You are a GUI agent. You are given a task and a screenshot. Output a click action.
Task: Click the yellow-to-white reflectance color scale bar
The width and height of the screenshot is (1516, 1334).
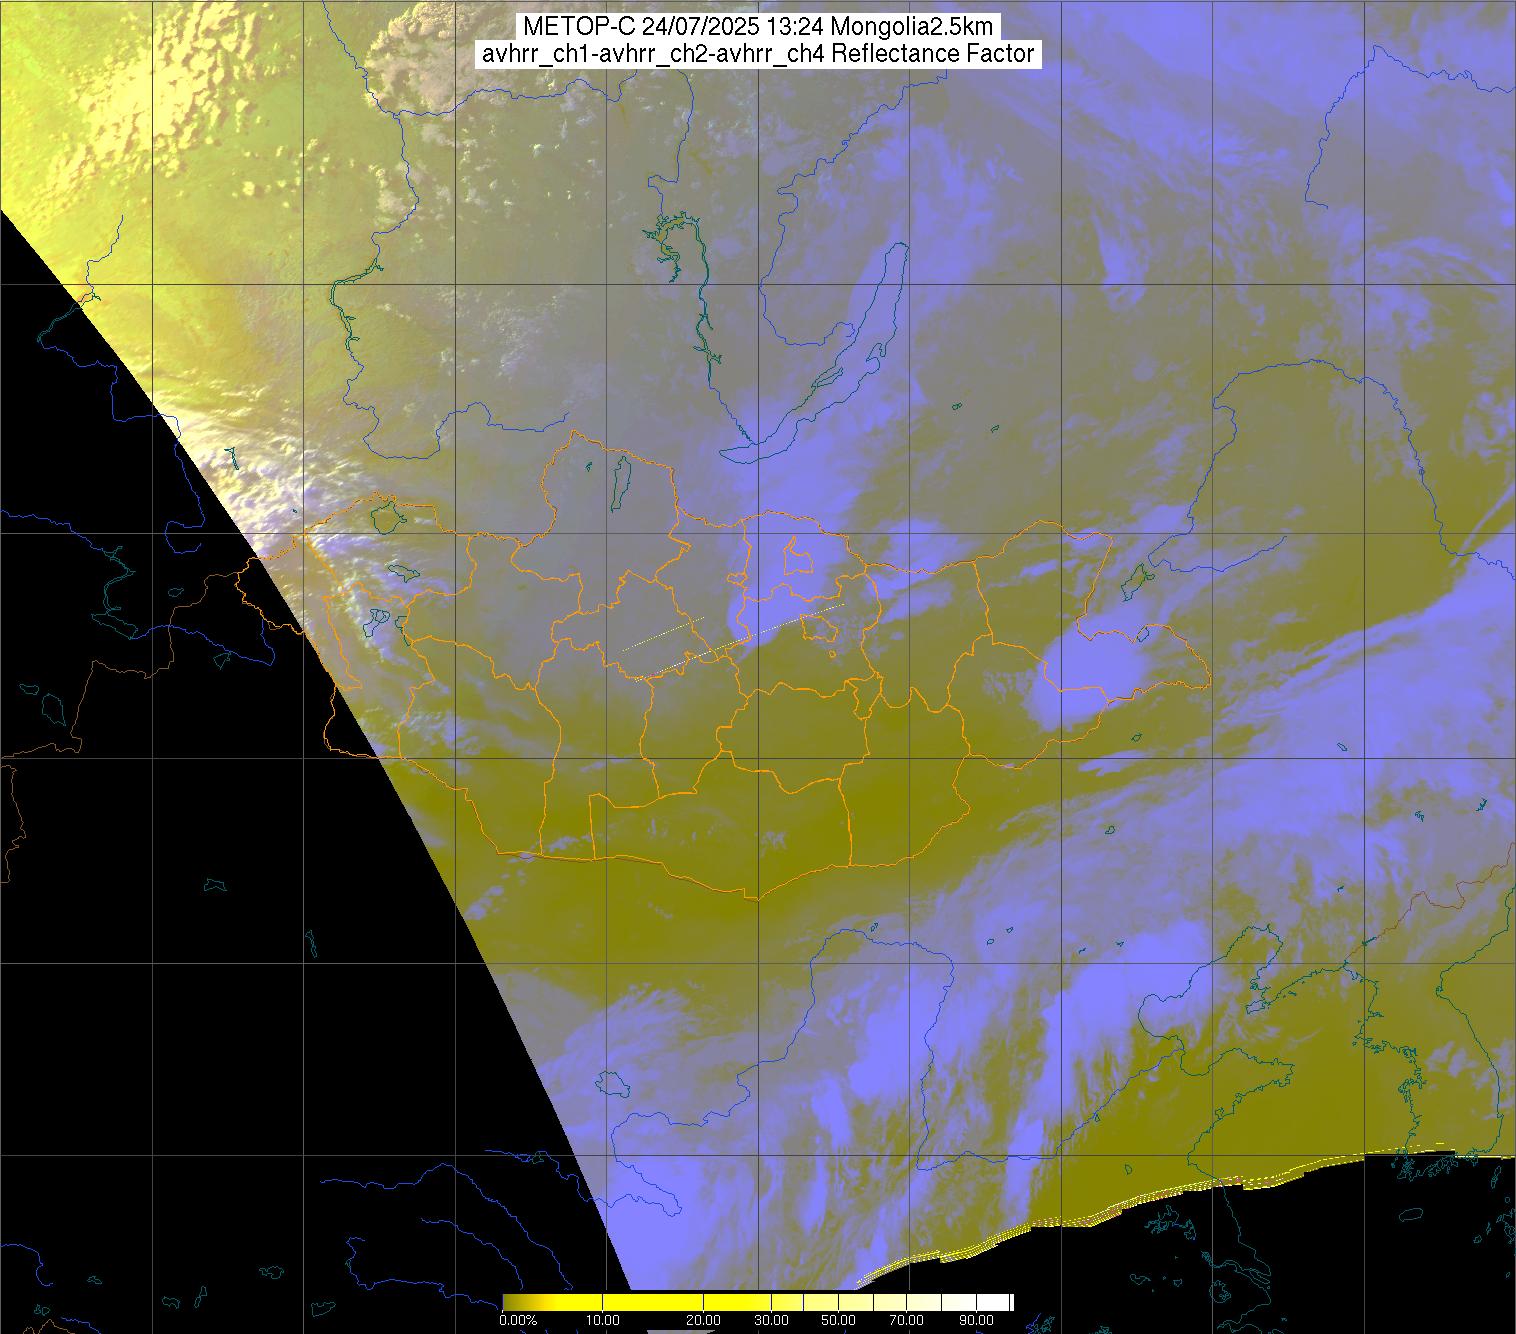tap(758, 1302)
